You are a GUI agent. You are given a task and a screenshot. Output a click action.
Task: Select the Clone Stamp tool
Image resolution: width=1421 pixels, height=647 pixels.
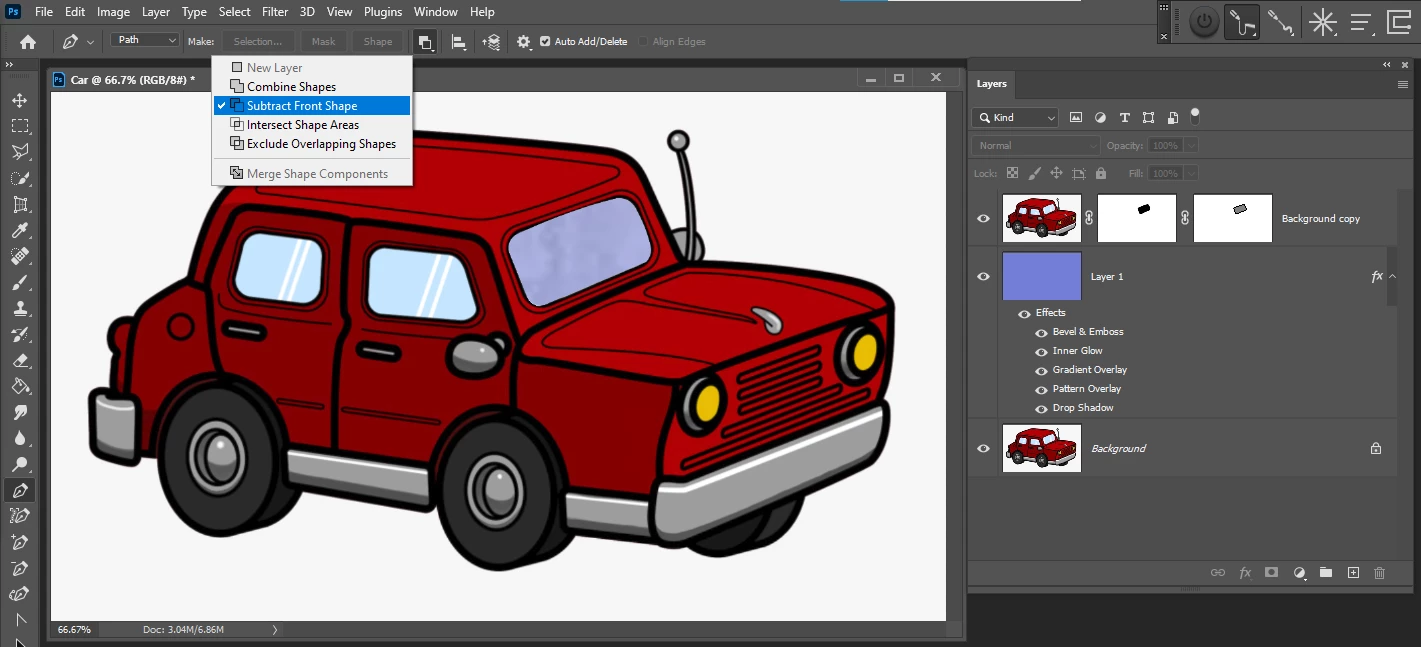point(20,309)
